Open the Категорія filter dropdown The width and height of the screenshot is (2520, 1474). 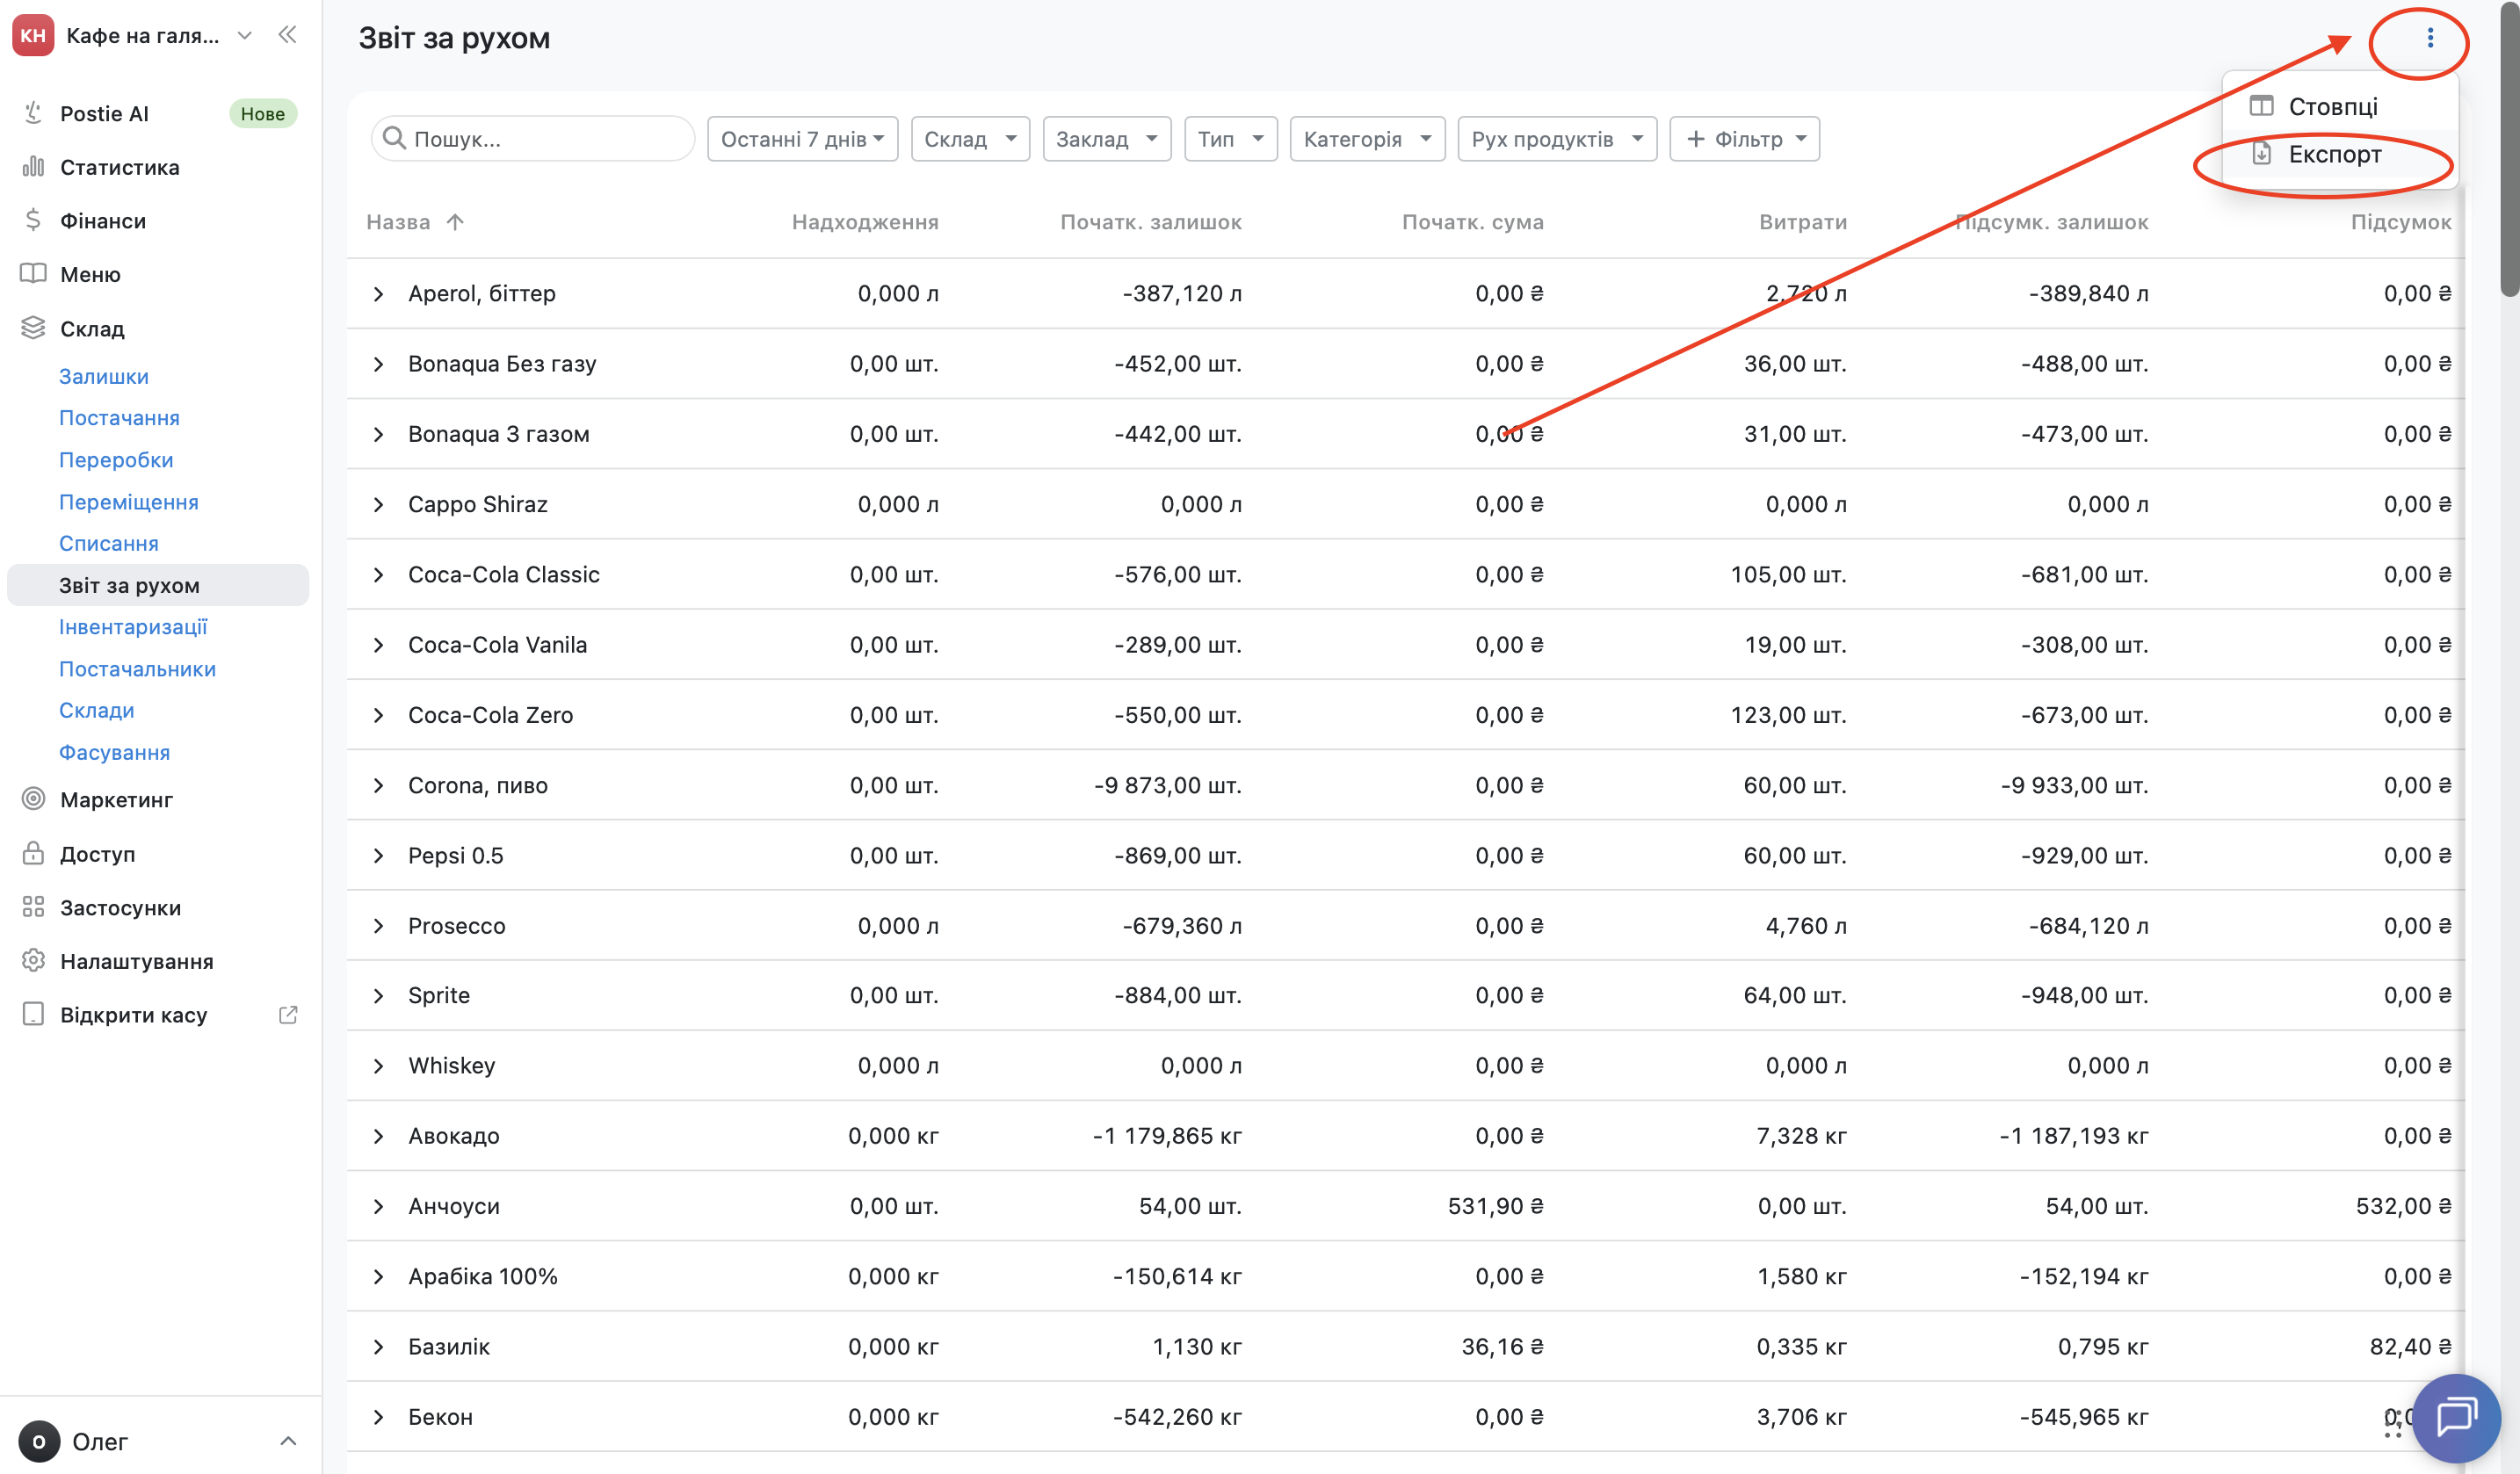click(x=1367, y=139)
